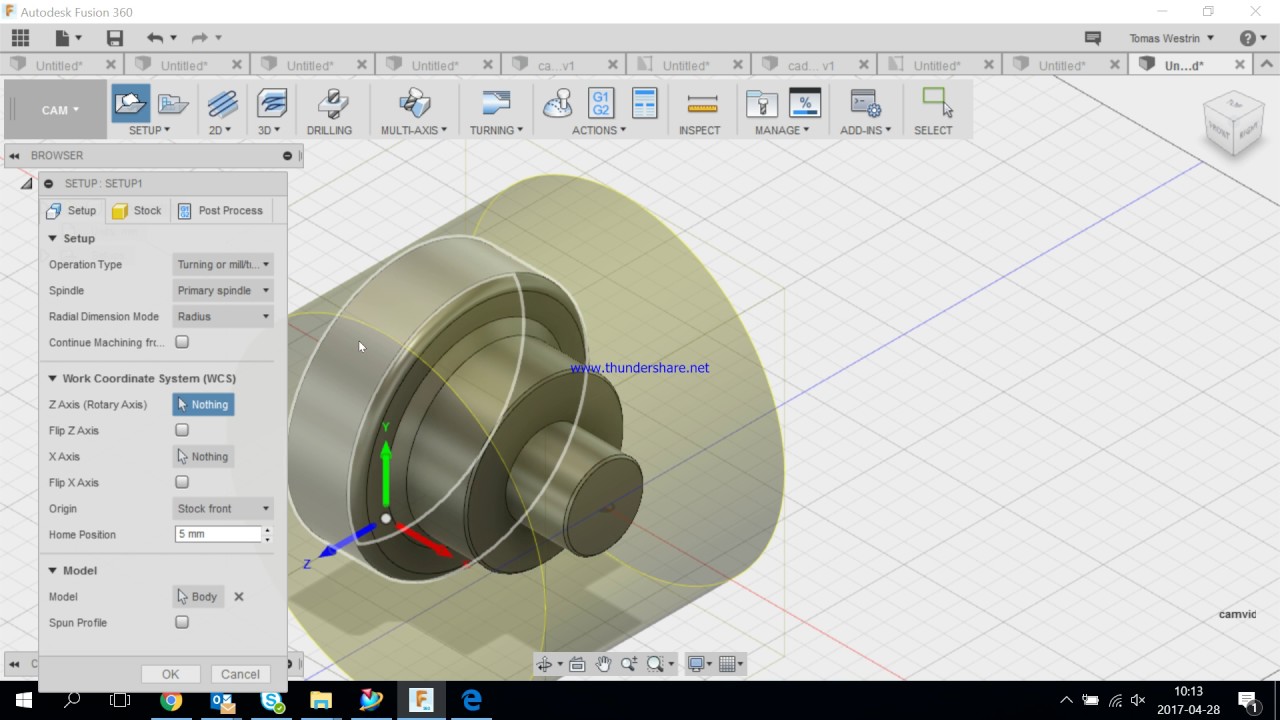Viewport: 1280px width, 720px height.
Task: Enable the Spun Profile checkbox
Action: click(x=182, y=622)
